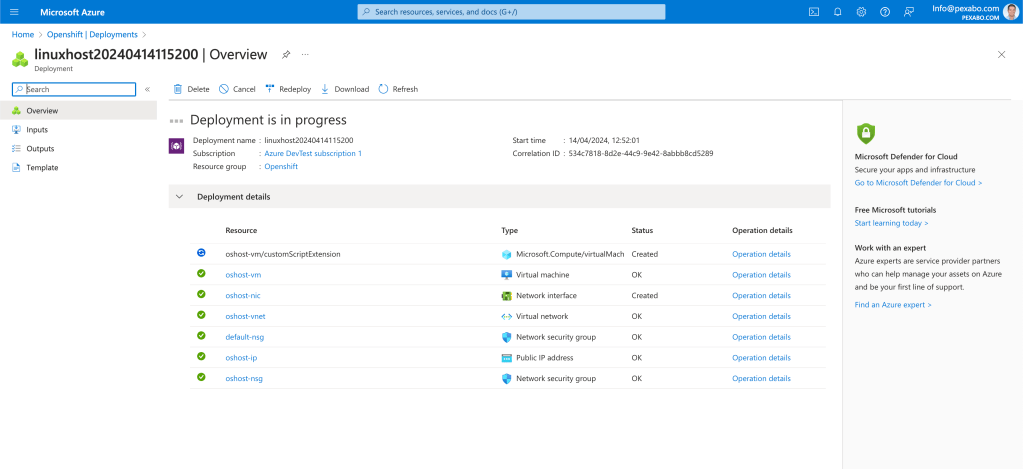
Task: Go to Home breadcrumb
Action: pos(23,35)
